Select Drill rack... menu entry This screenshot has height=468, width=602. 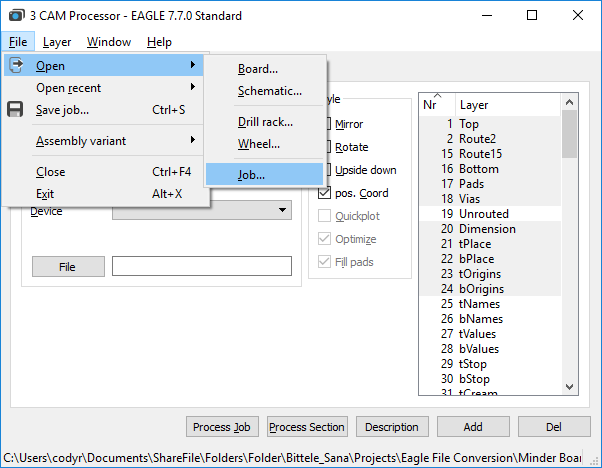tap(265, 122)
